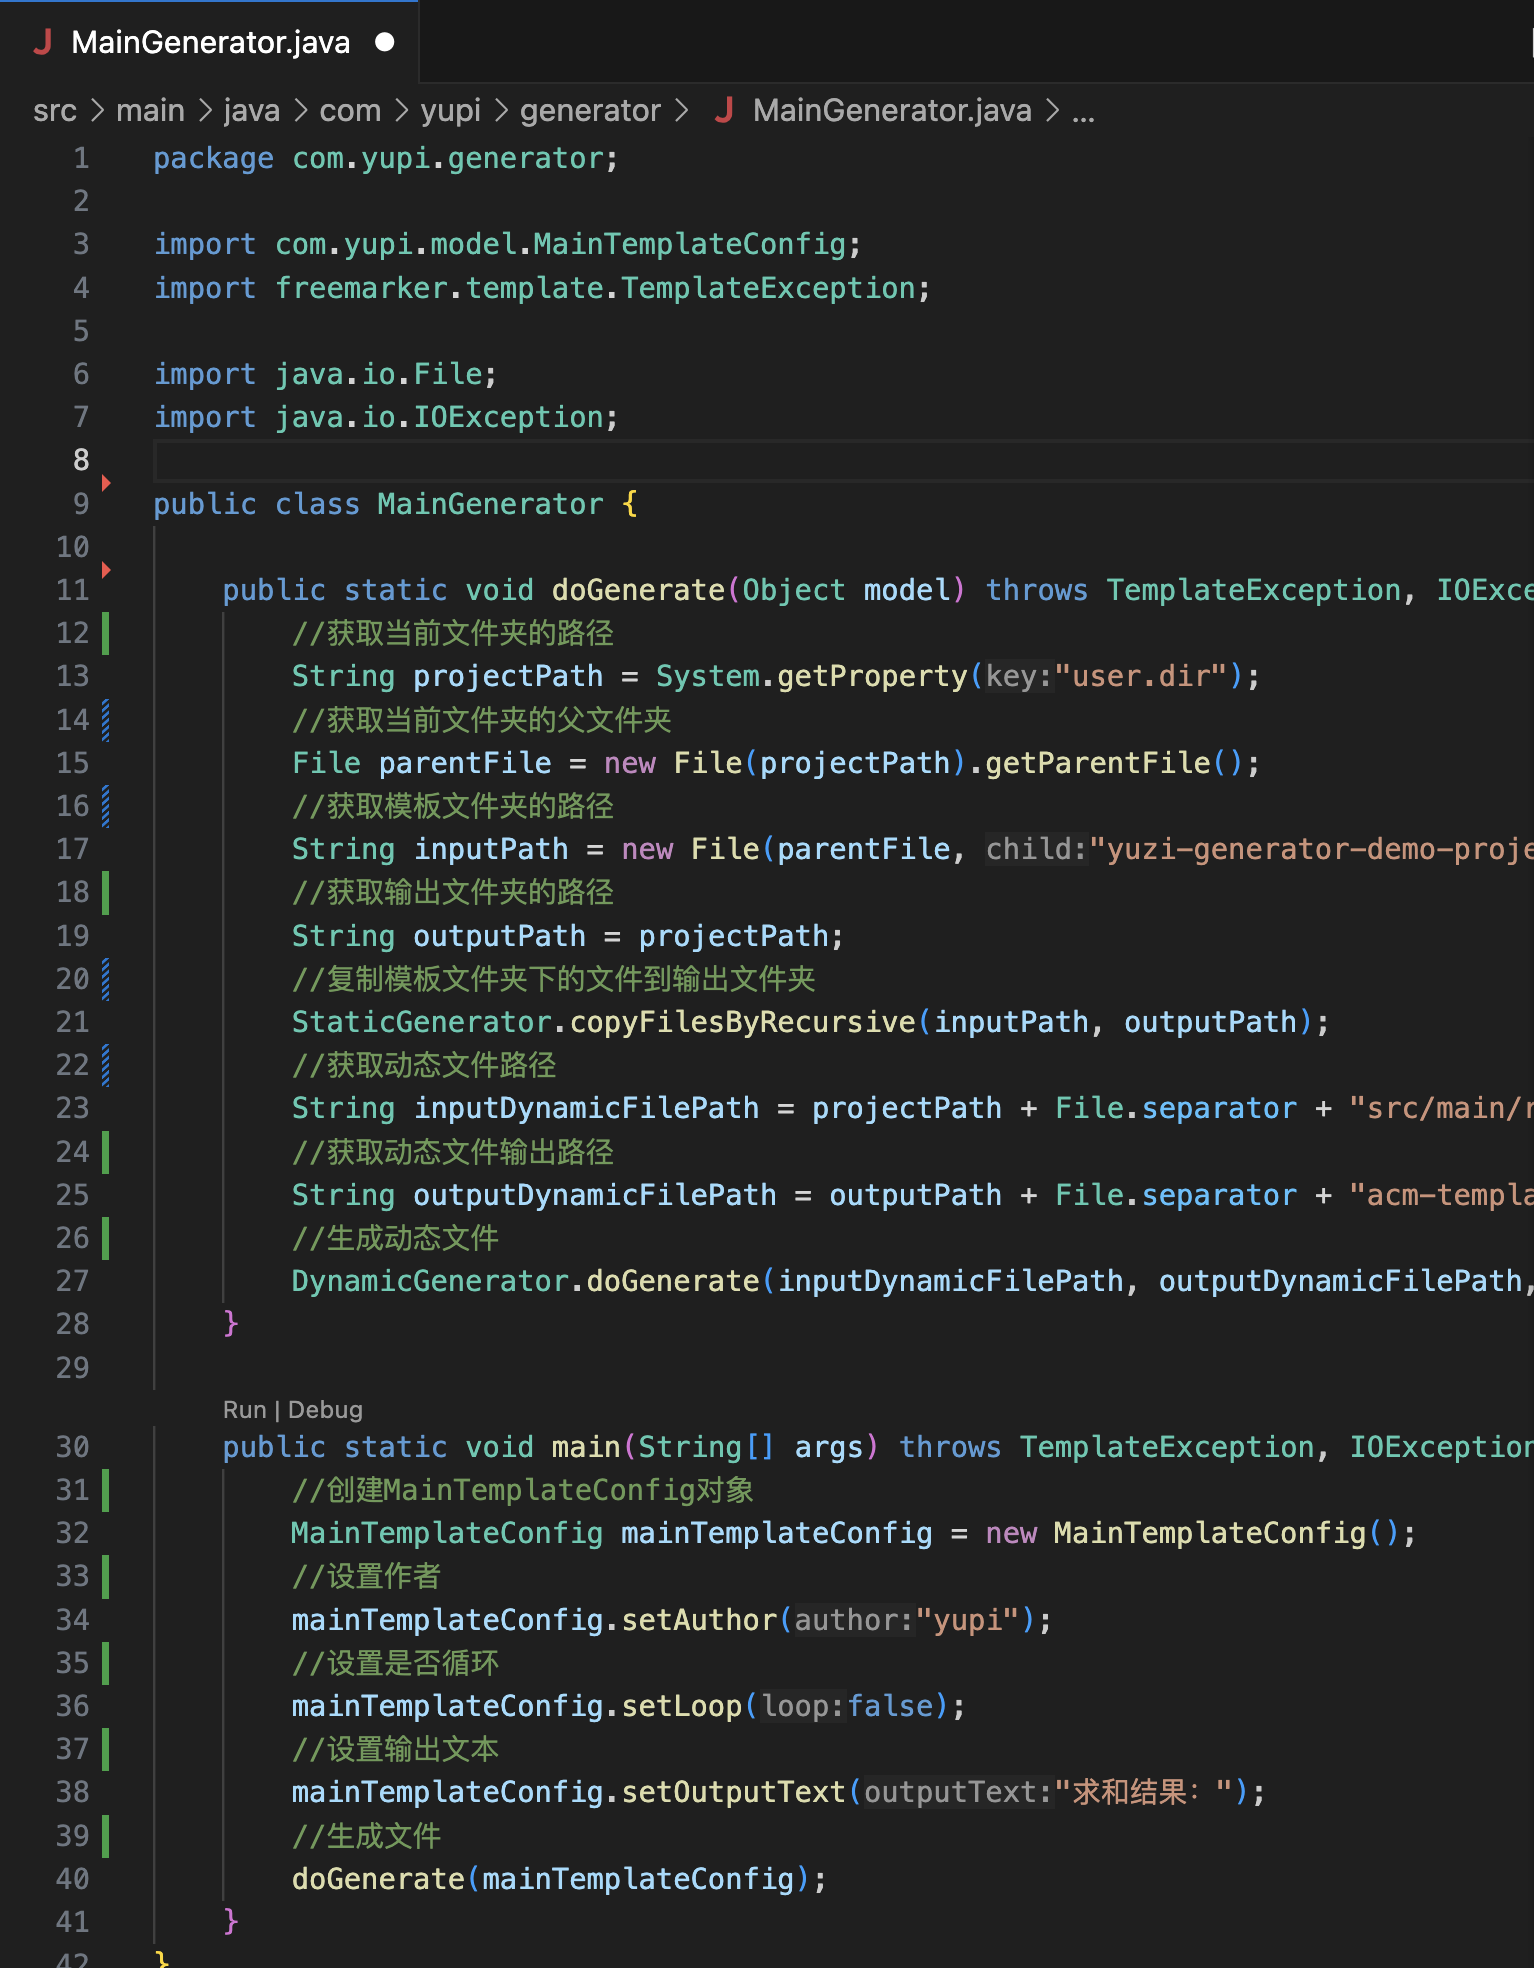Click the Java file icon in the editor tab
Screen dimensions: 1534x1968
(42, 42)
